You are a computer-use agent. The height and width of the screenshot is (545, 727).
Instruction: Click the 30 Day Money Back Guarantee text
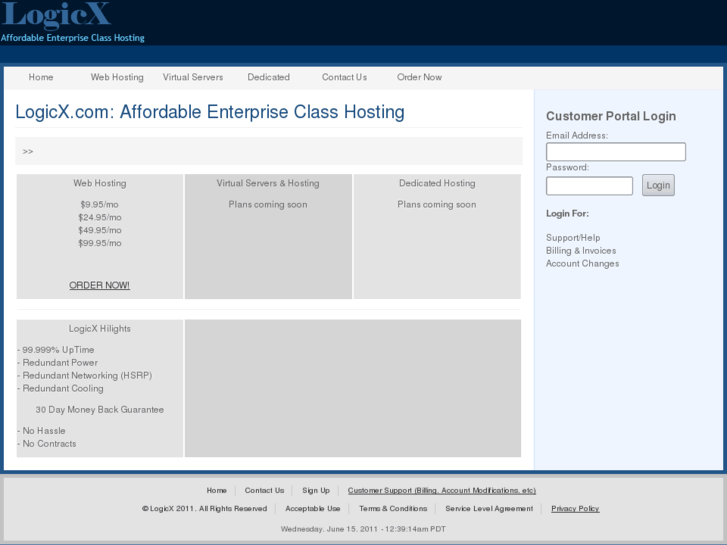click(100, 410)
